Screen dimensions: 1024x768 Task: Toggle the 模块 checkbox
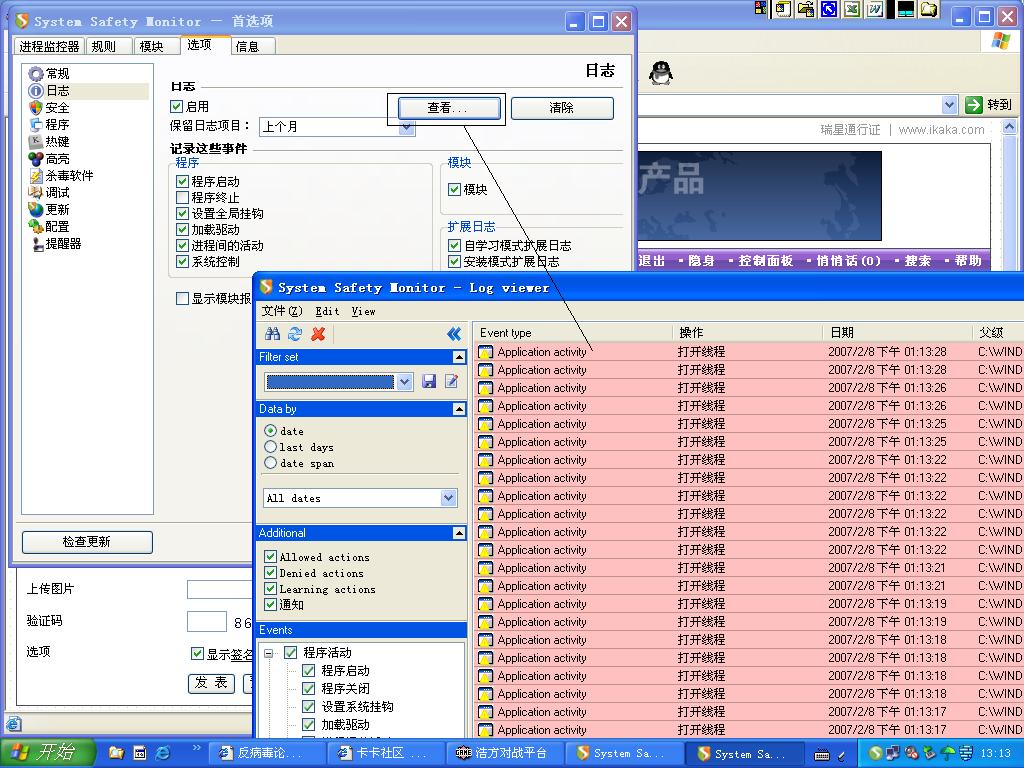(x=455, y=189)
